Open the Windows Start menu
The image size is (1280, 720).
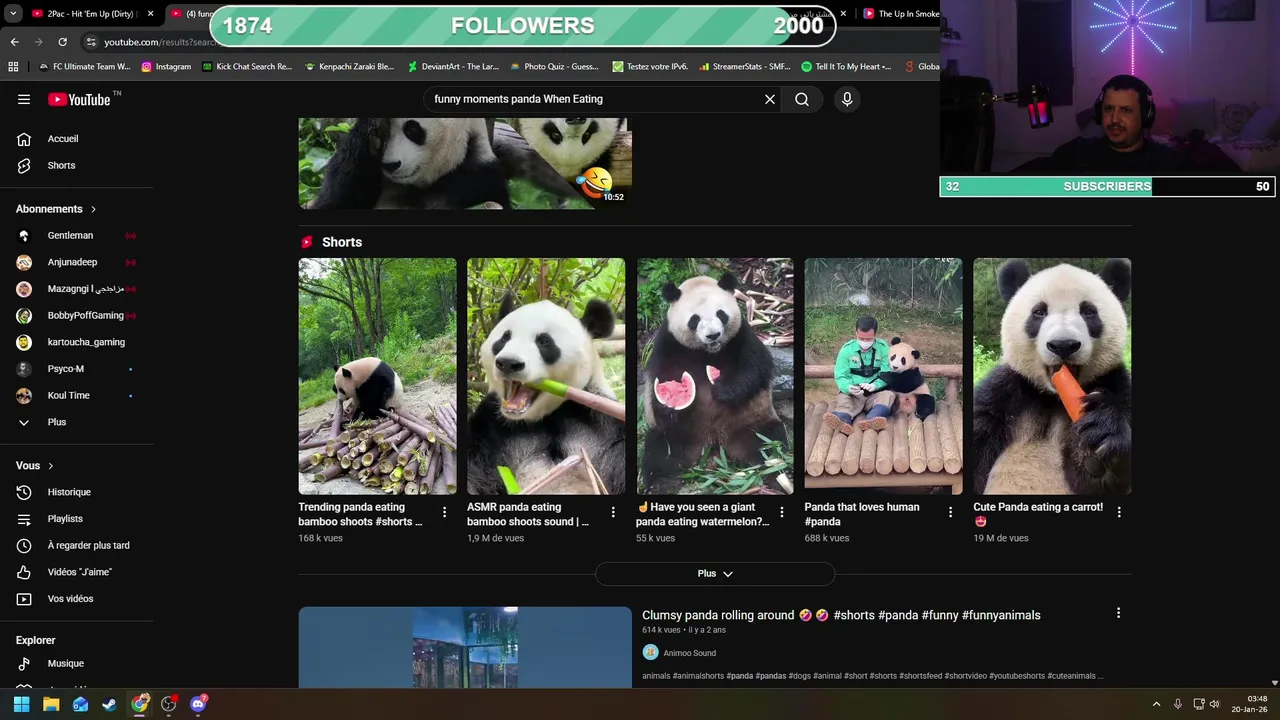coord(21,704)
